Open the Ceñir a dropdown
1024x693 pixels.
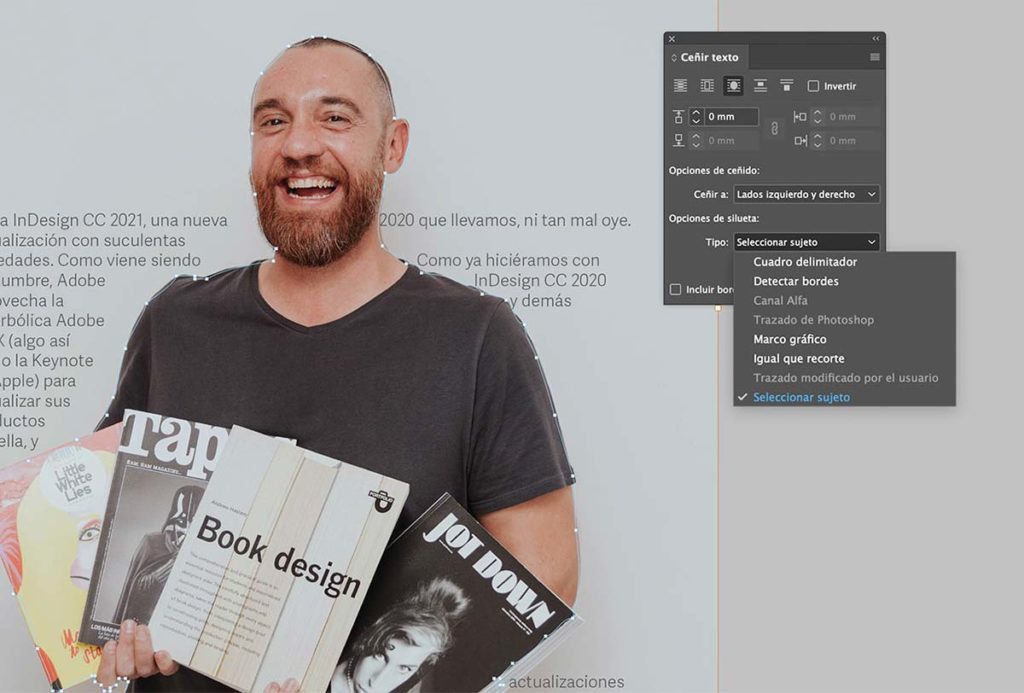(807, 194)
